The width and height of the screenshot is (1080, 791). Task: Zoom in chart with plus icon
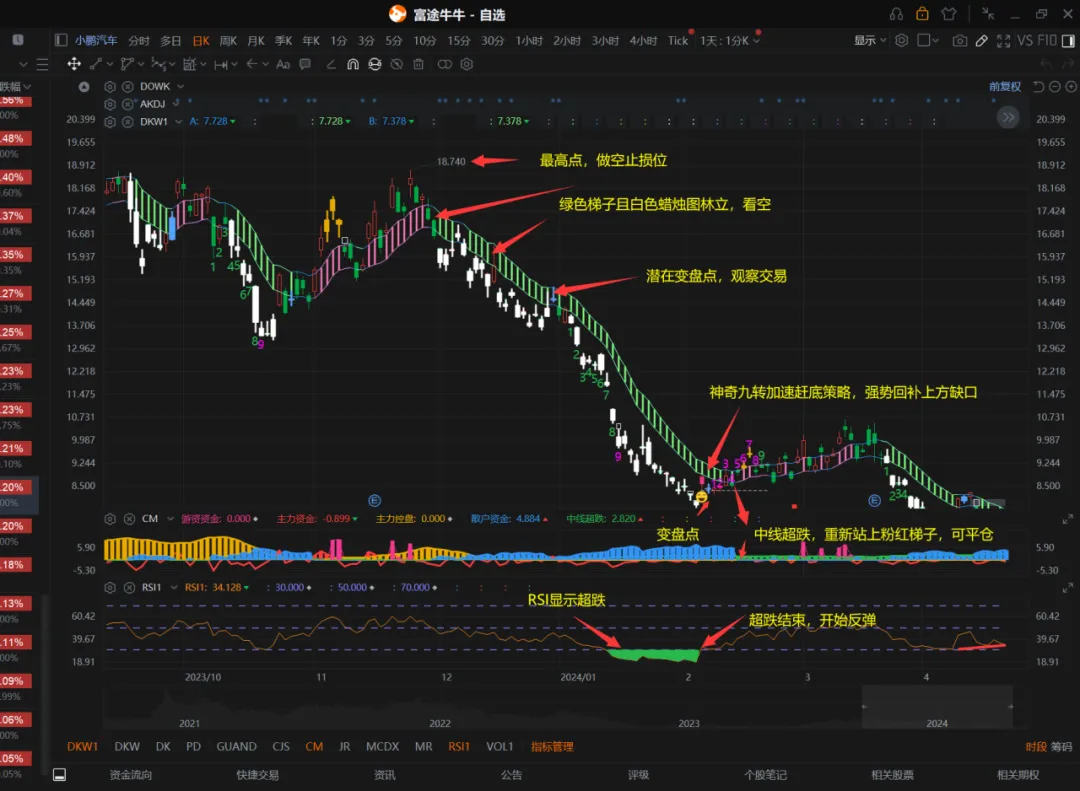pyautogui.click(x=1071, y=86)
